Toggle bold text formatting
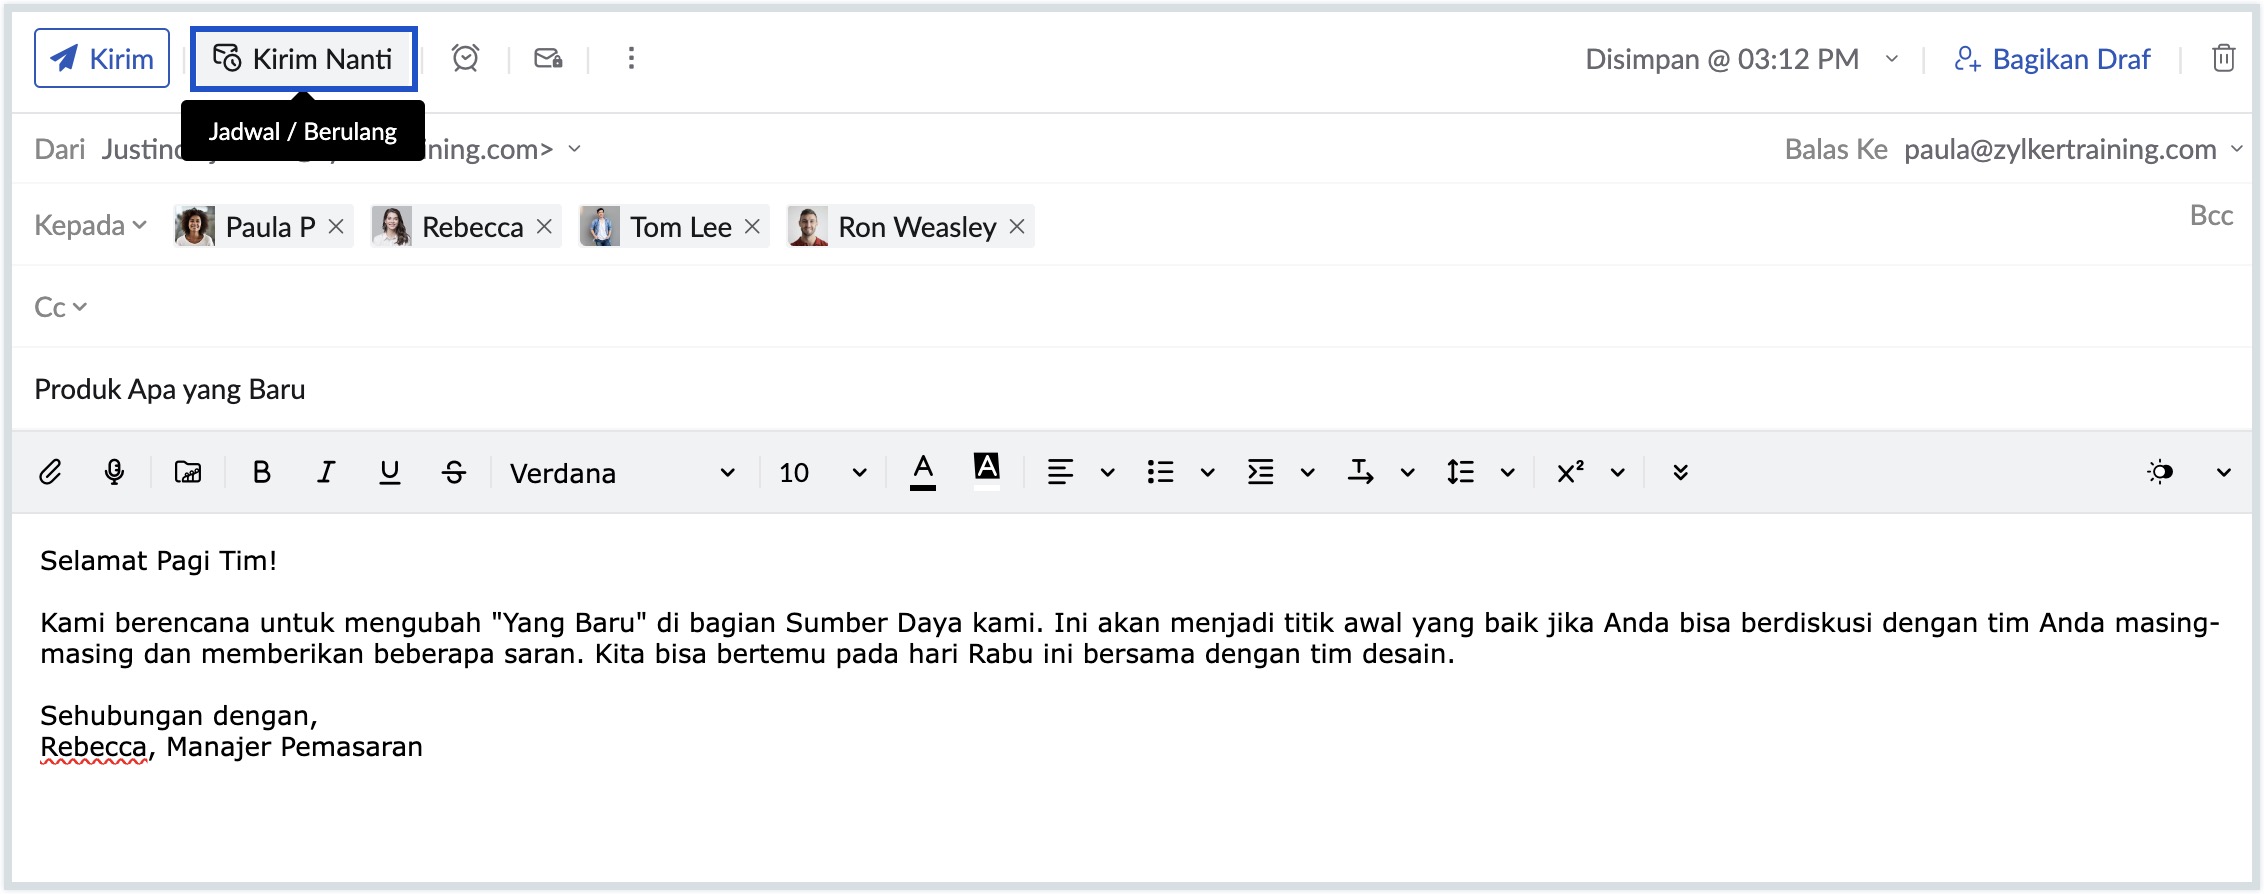Screen dimensions: 2264x894 [262, 472]
